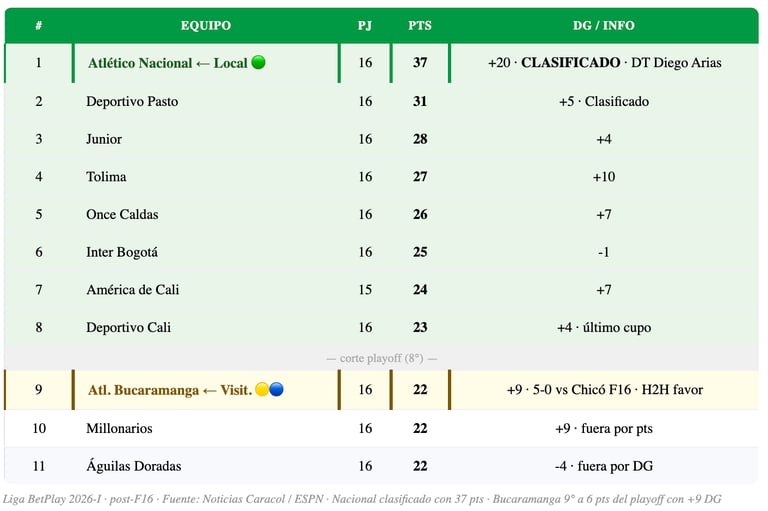768x511 pixels.
Task: Click the Tolima team name
Action: pyautogui.click(x=106, y=177)
